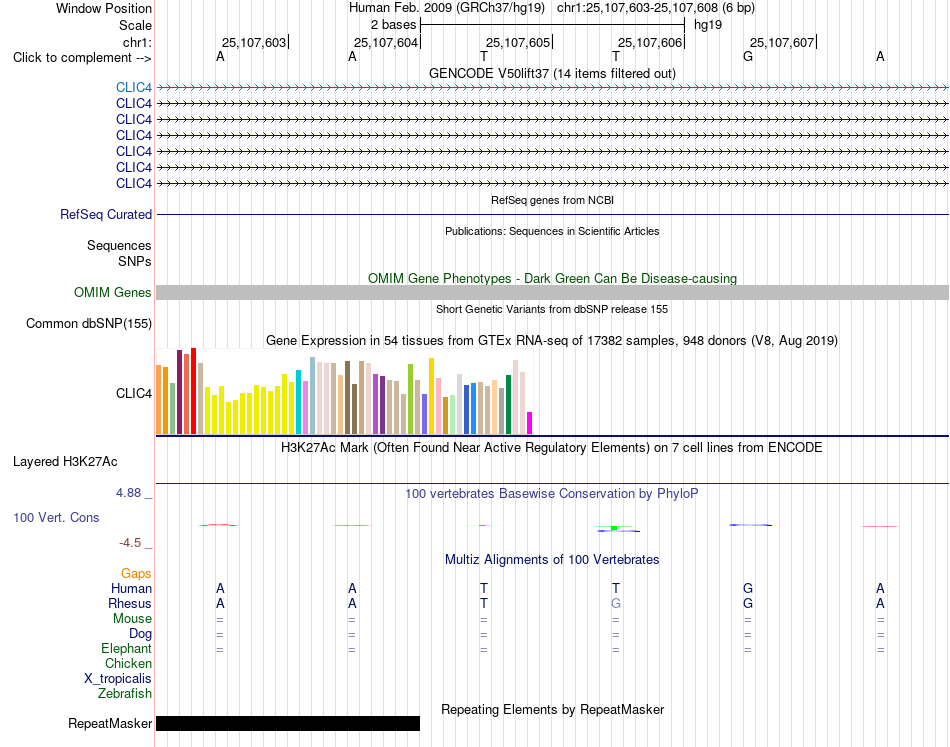Click the hg19 label beside scale bar
The height and width of the screenshot is (747, 950).
coord(708,25)
